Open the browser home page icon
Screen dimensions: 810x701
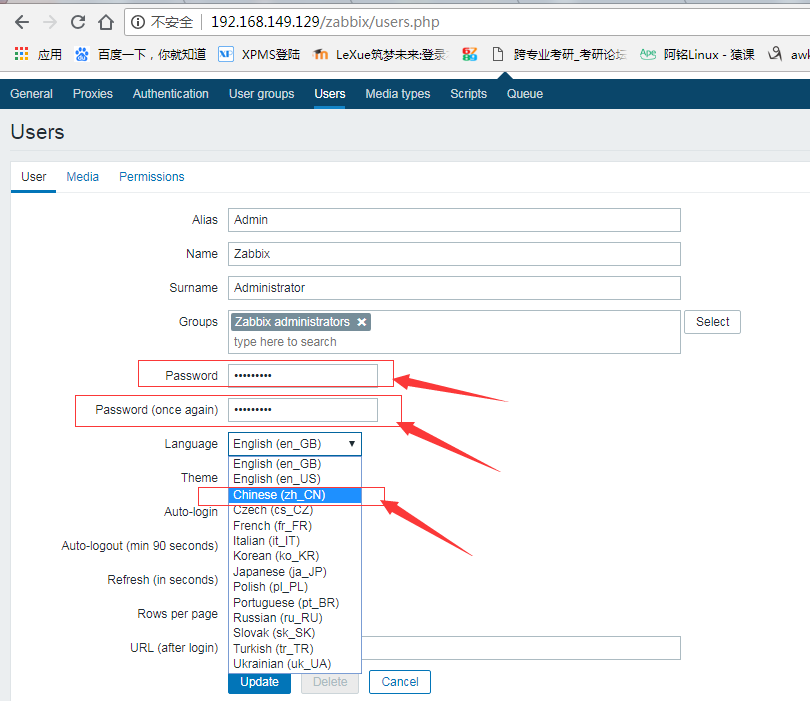coord(106,22)
